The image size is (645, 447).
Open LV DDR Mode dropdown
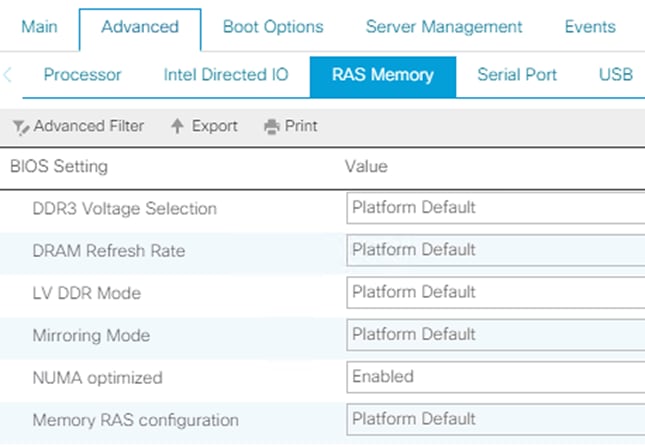[x=494, y=292]
